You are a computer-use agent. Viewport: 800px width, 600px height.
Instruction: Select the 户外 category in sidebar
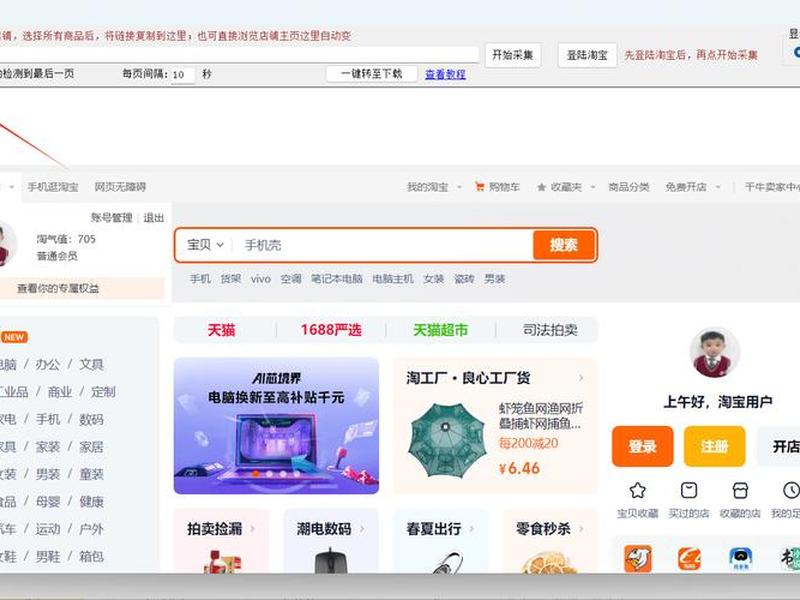click(91, 529)
